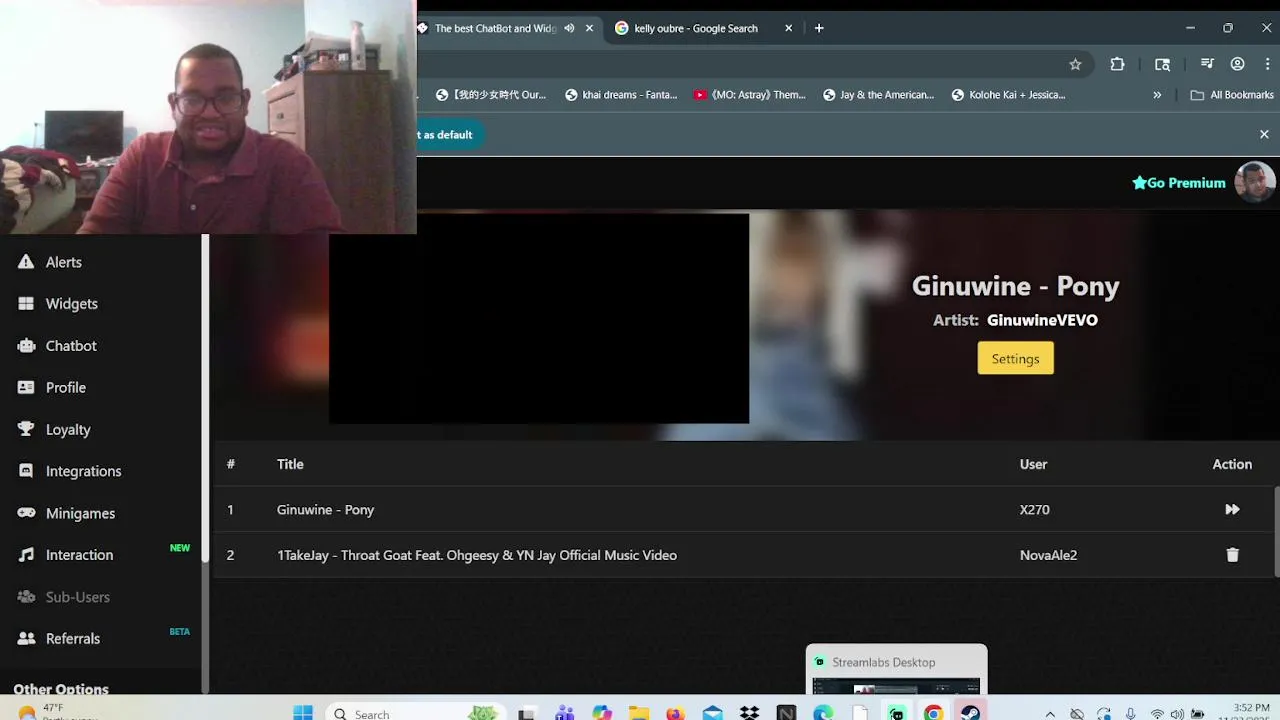Click the Interaction music note icon

pos(26,555)
